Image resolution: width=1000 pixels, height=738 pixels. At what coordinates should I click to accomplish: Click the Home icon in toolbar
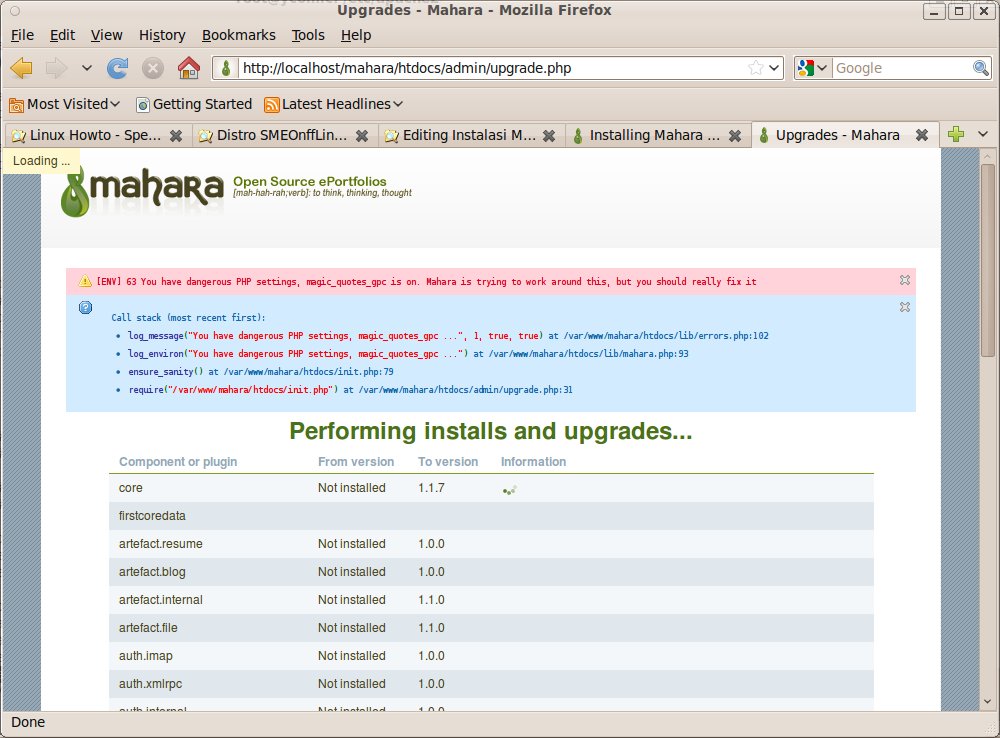(x=188, y=68)
